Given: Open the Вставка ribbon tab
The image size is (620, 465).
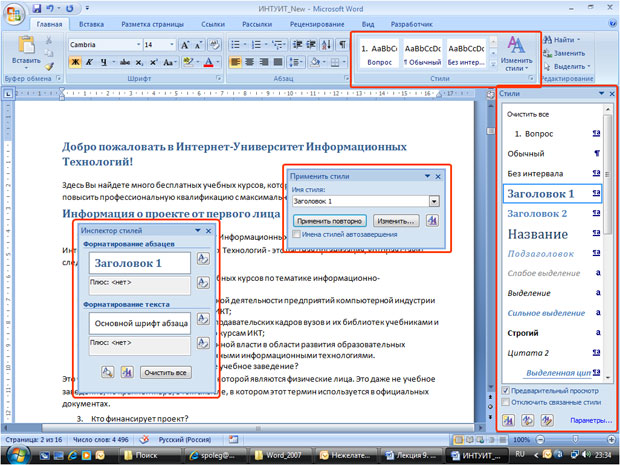Looking at the screenshot, I should point(91,24).
